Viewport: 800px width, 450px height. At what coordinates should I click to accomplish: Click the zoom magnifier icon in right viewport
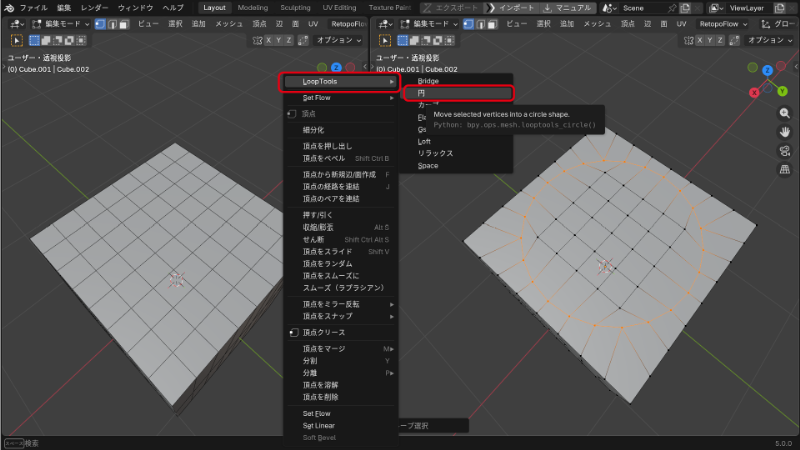[x=785, y=113]
